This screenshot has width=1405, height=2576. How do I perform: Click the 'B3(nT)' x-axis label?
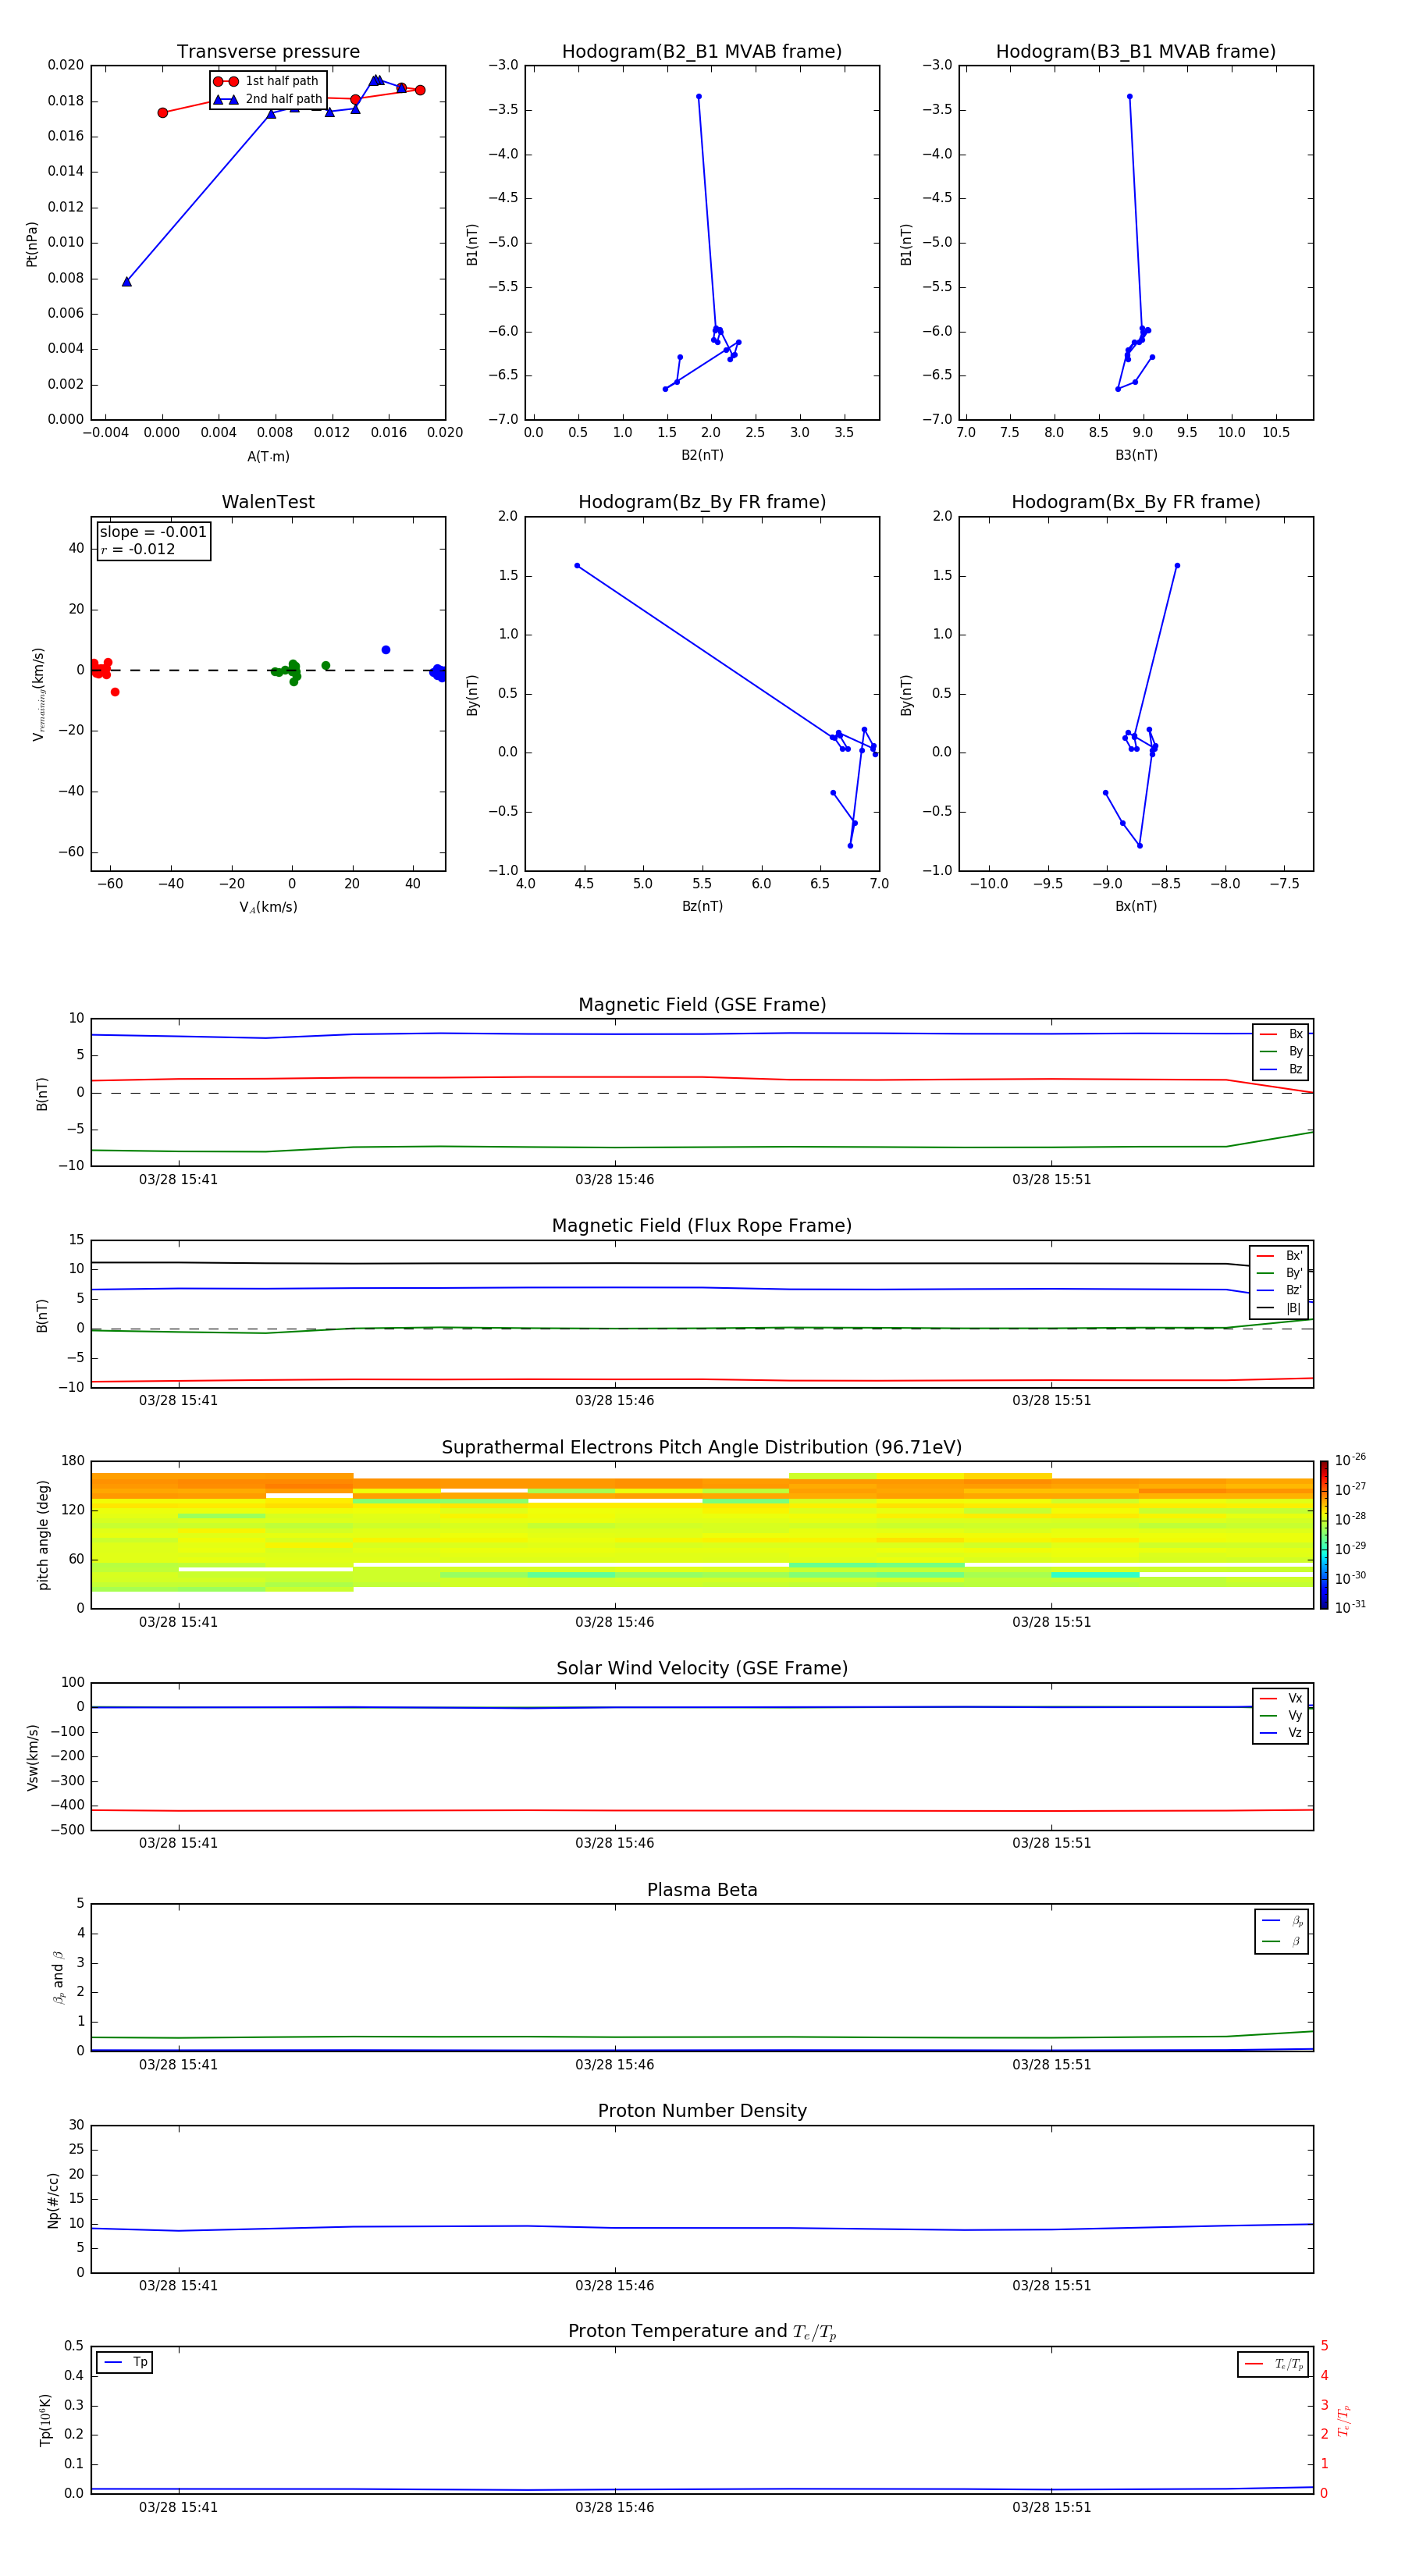[1136, 455]
